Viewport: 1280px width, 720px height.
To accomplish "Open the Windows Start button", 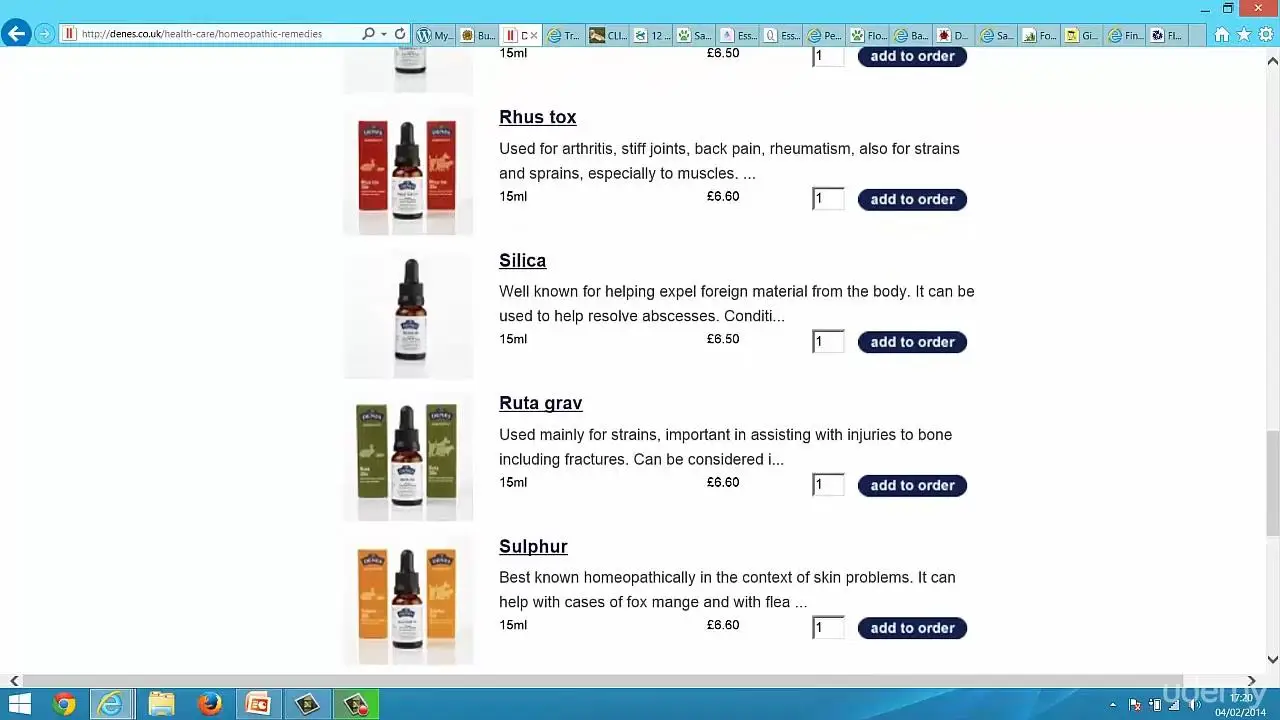I will coord(19,704).
